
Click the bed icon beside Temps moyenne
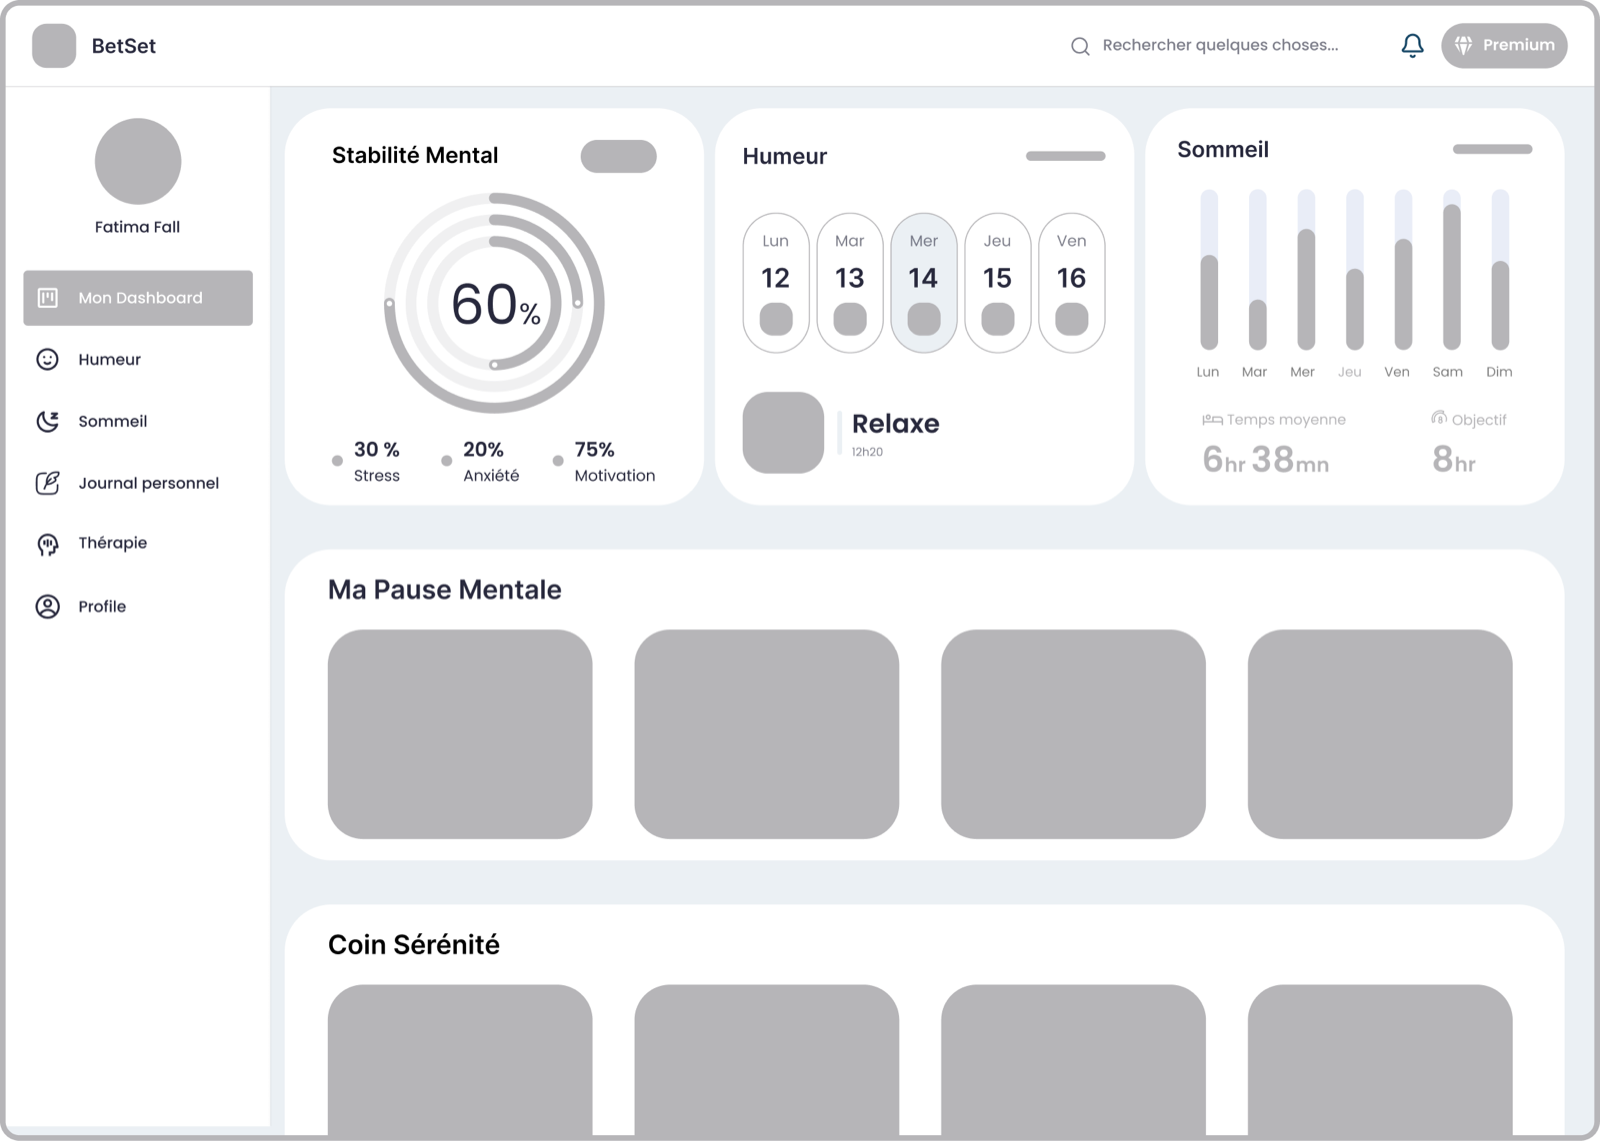pyautogui.click(x=1212, y=420)
